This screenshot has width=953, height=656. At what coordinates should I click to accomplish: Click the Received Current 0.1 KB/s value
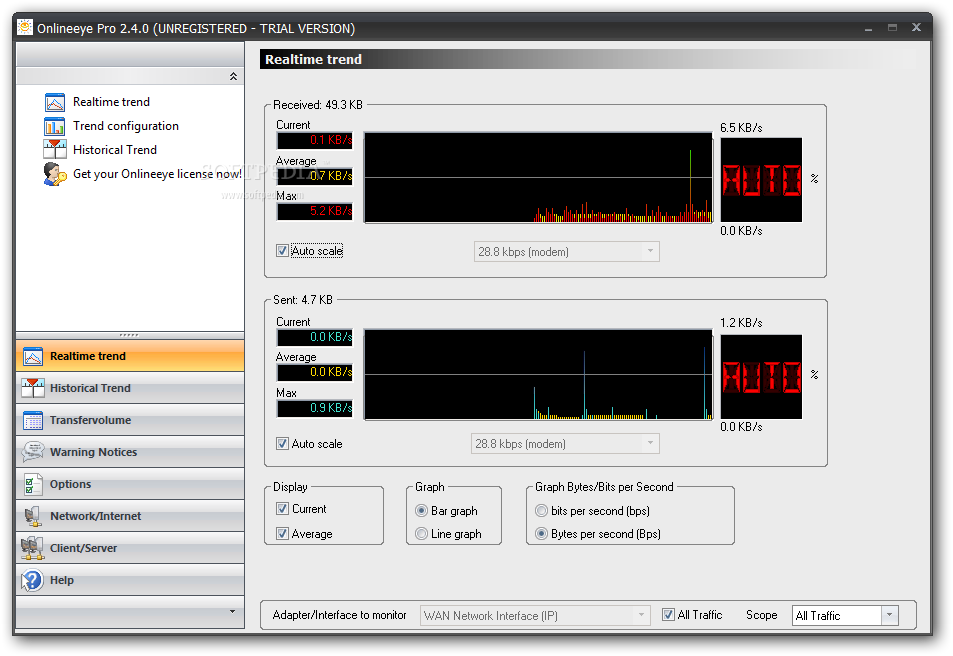(x=315, y=140)
